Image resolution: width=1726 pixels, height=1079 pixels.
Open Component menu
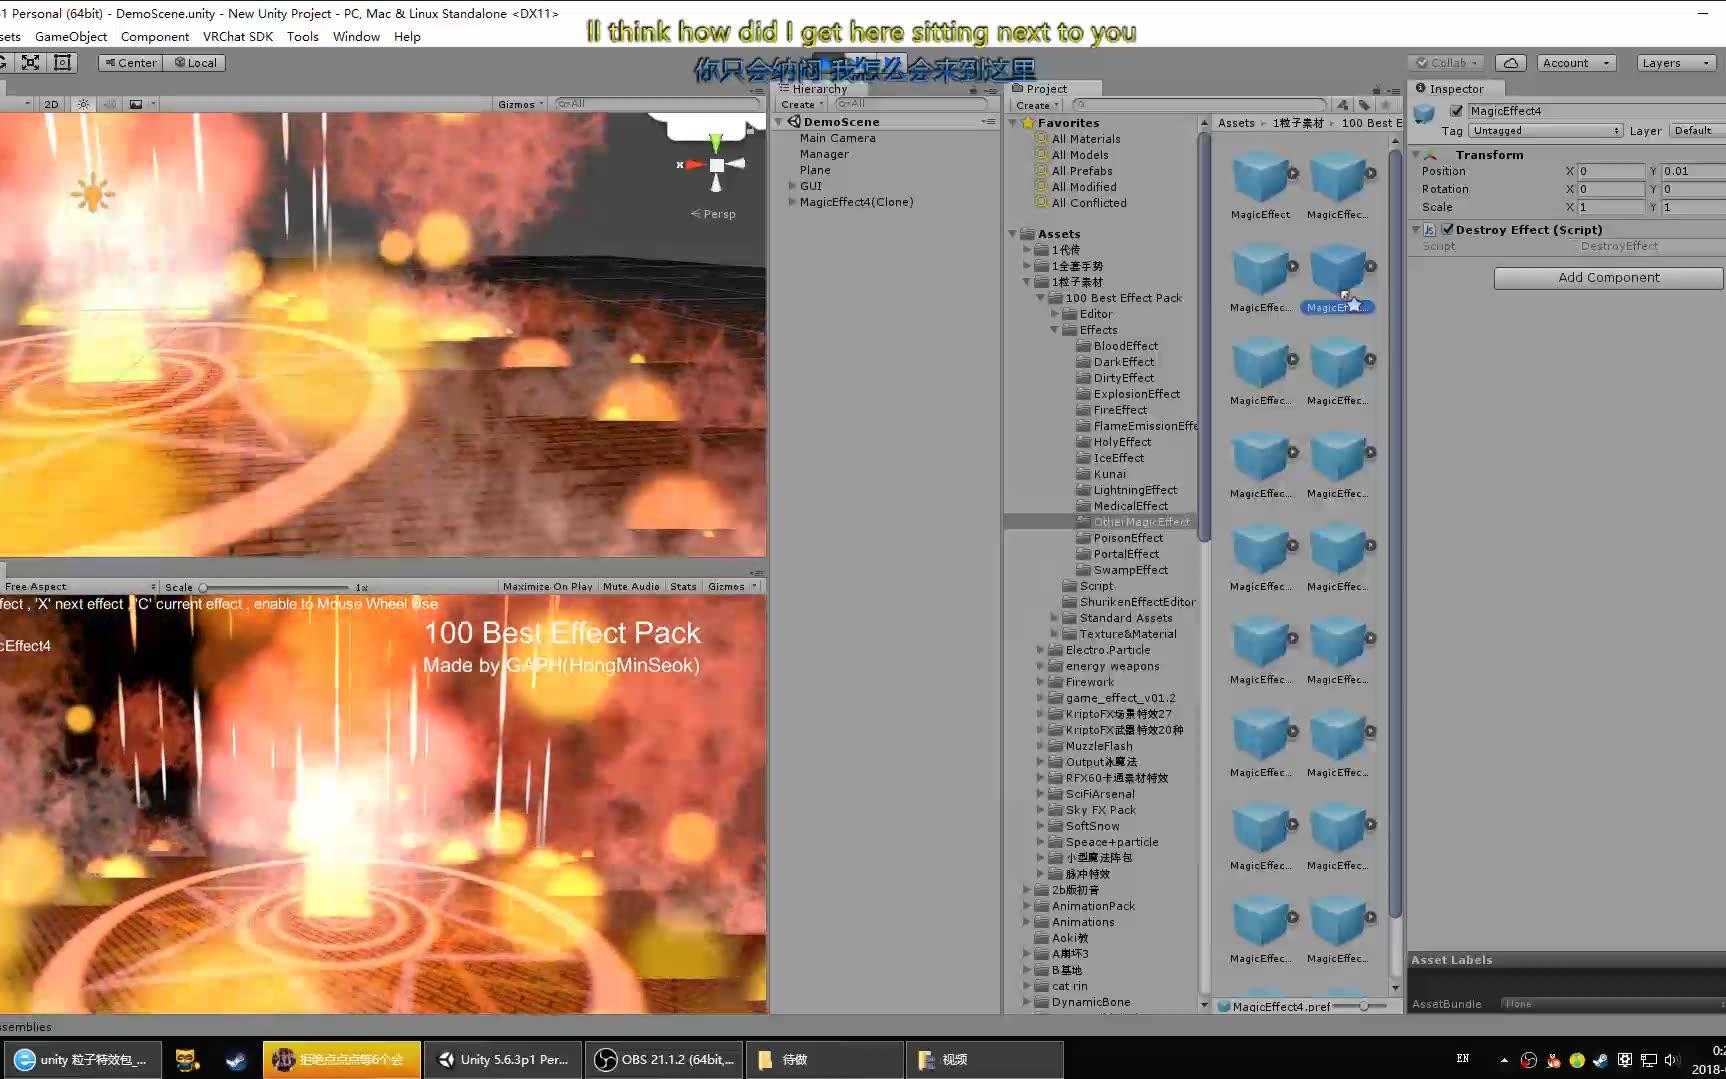155,37
